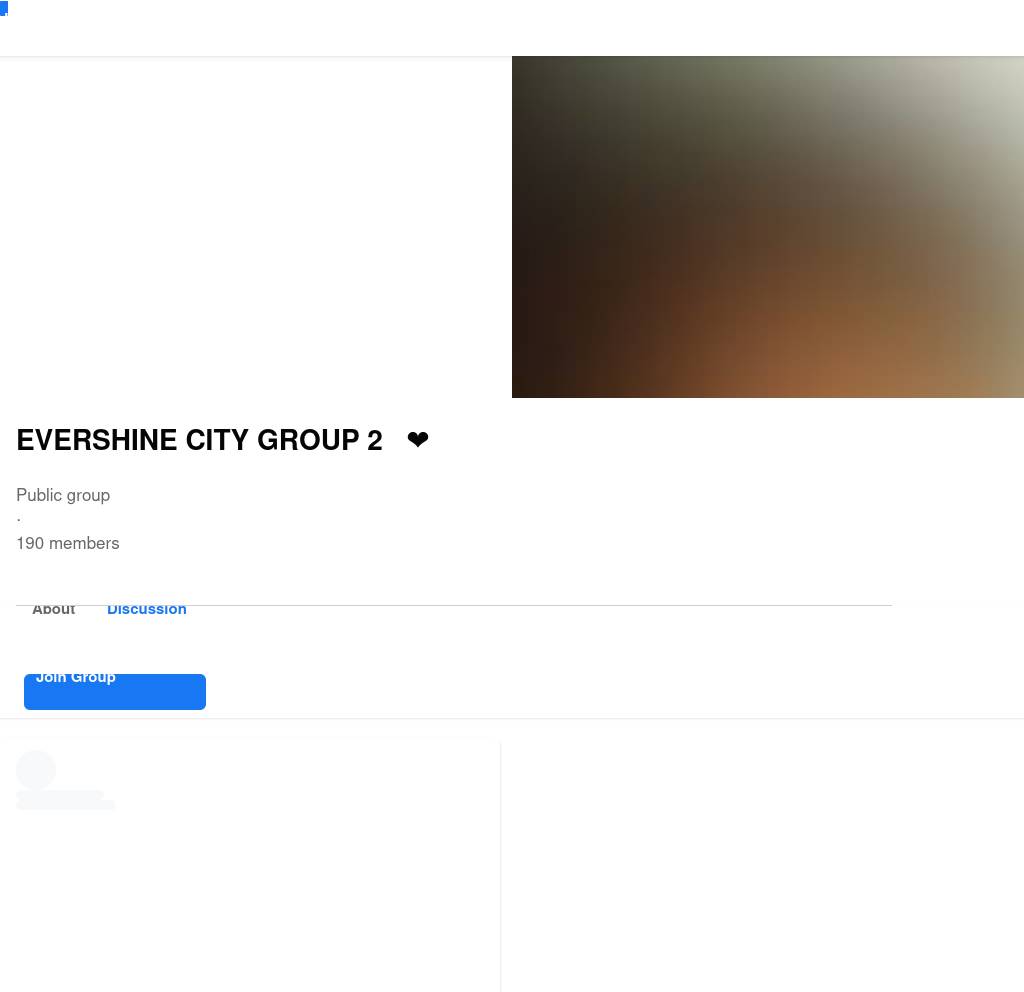Click the grey placeholder name bar under the avatar
This screenshot has width=1024, height=992.
[x=60, y=795]
